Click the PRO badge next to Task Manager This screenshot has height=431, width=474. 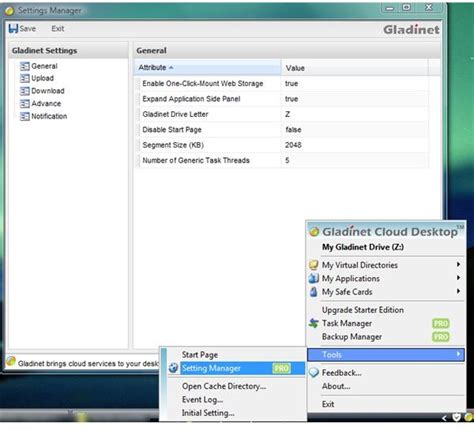441,323
